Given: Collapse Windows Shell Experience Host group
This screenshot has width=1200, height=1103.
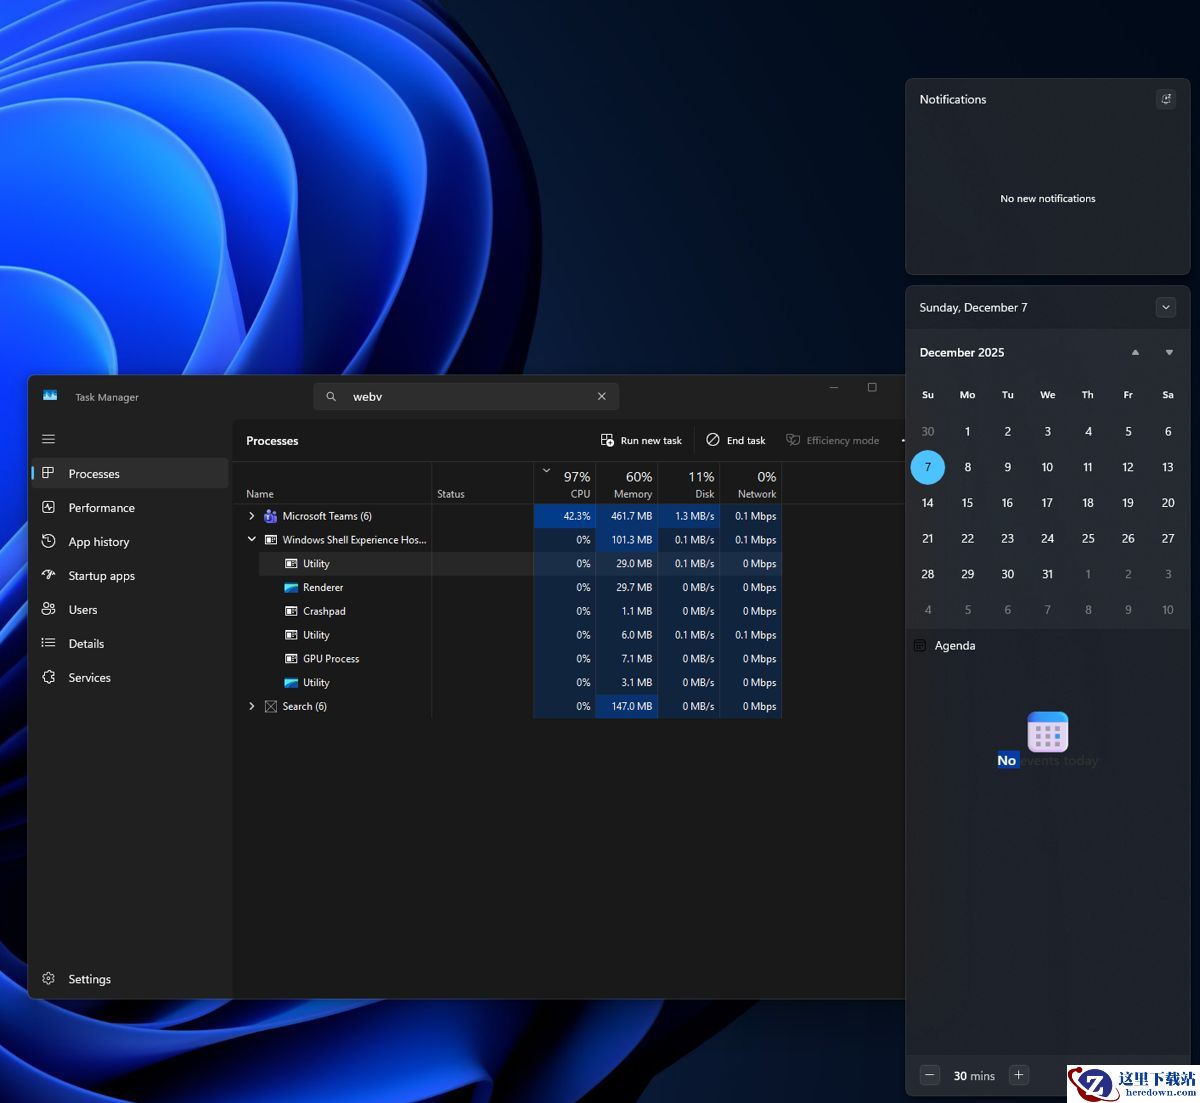Looking at the screenshot, I should coord(252,540).
